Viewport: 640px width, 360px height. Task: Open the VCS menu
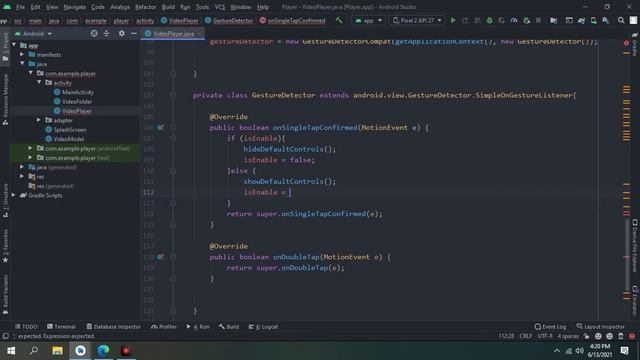[220, 7]
